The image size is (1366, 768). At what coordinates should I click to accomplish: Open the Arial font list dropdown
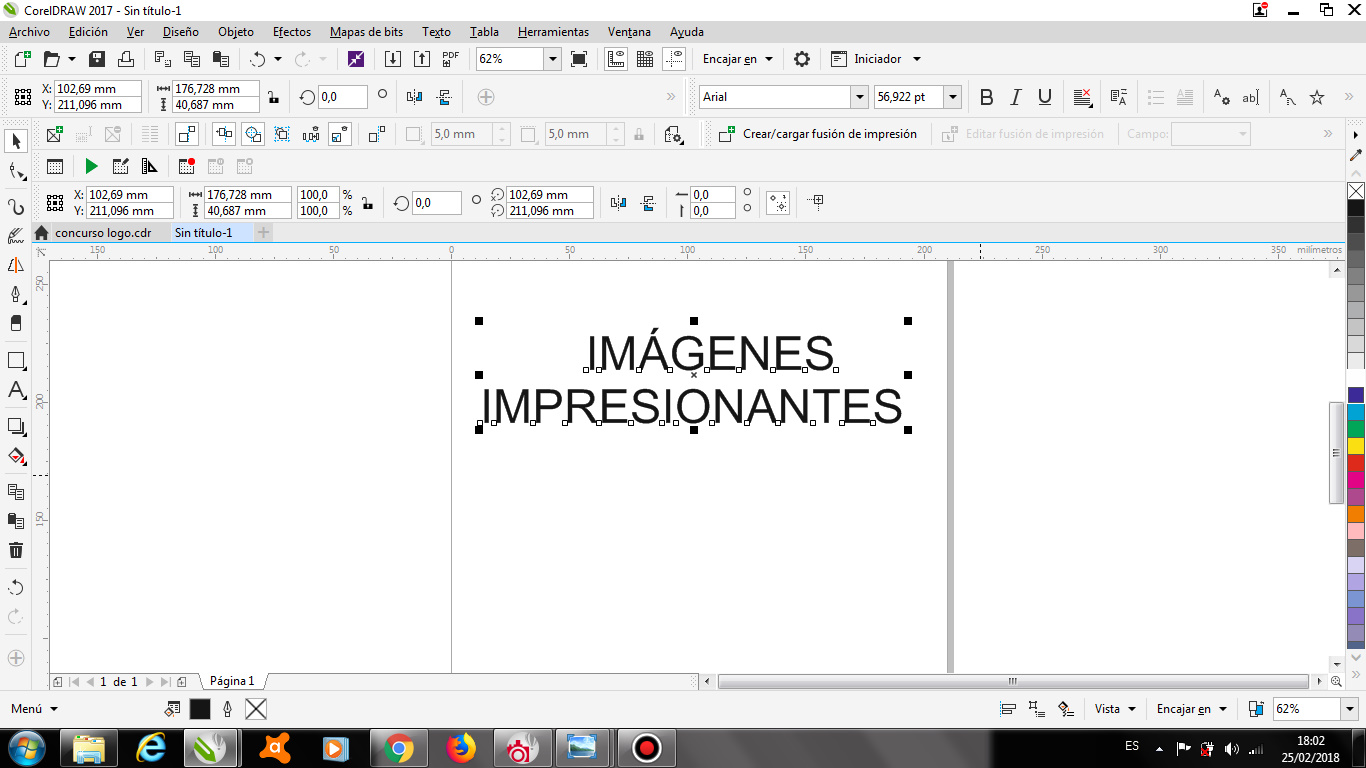pos(859,97)
